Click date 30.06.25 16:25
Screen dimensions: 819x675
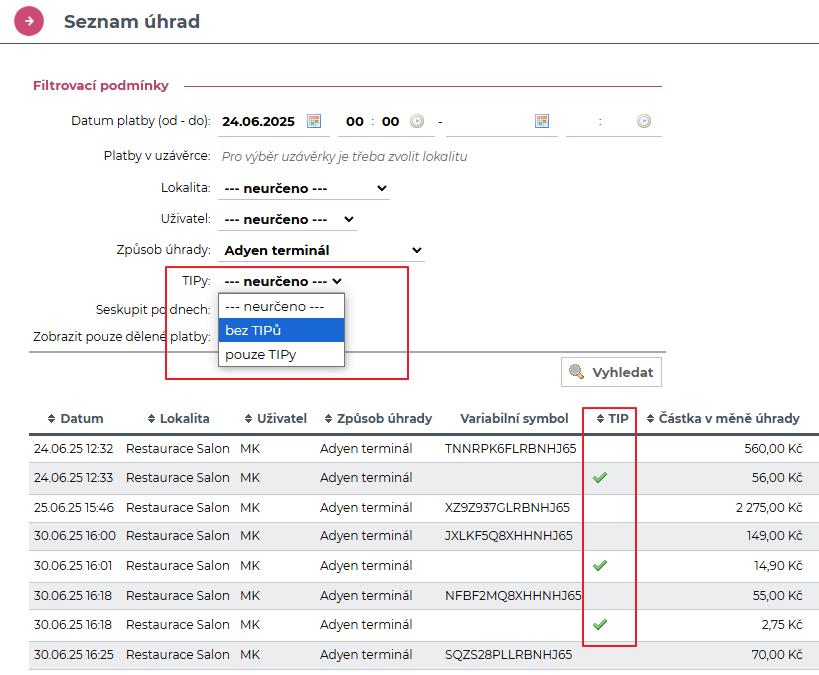(x=73, y=655)
